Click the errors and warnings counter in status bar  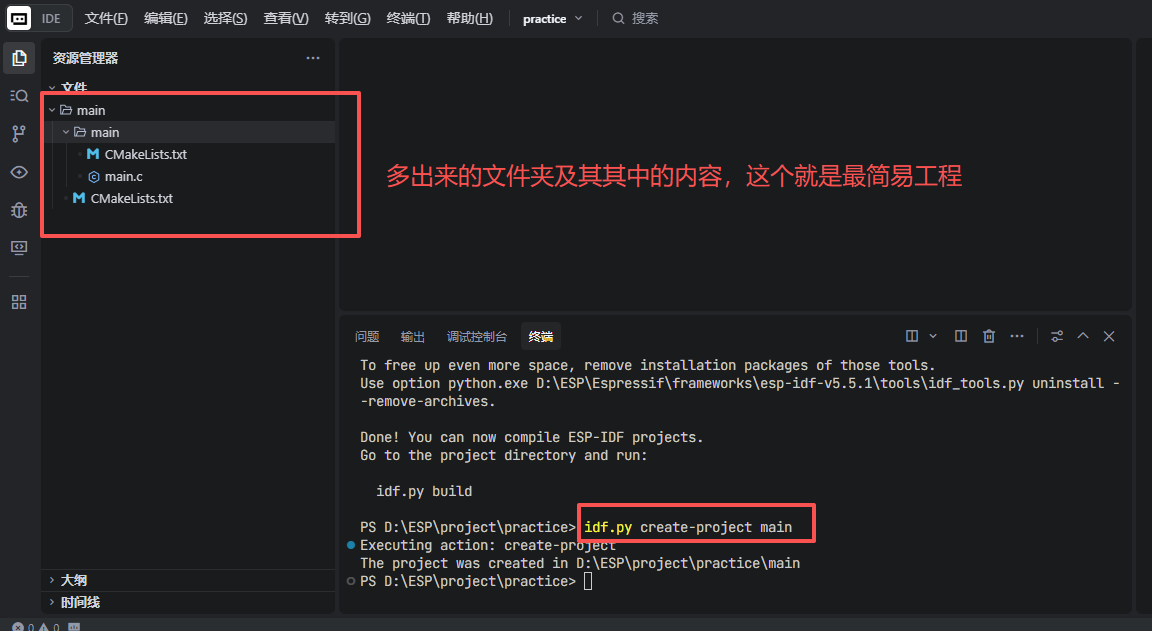coord(35,627)
